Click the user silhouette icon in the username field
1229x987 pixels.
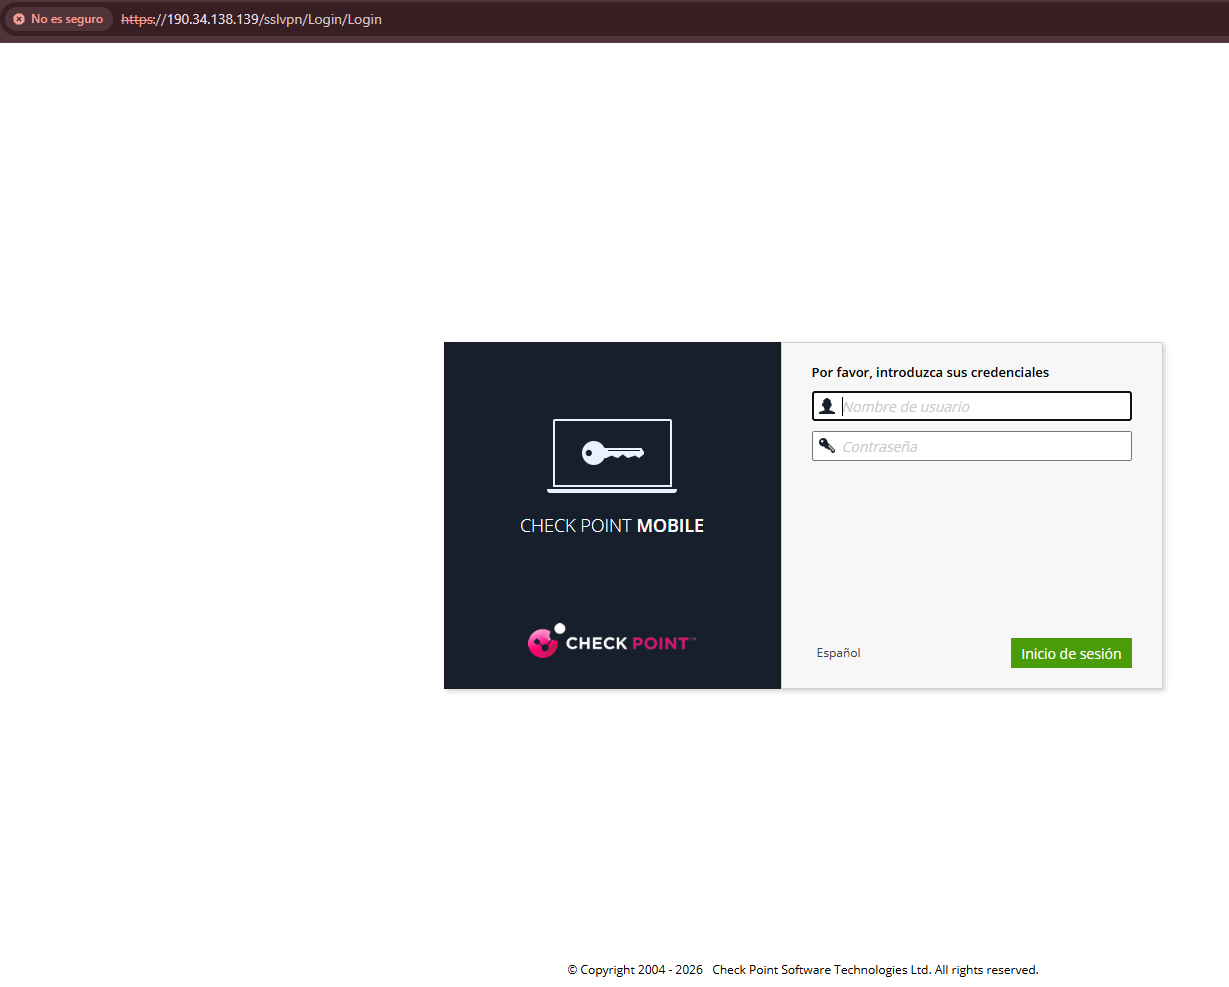(827, 406)
